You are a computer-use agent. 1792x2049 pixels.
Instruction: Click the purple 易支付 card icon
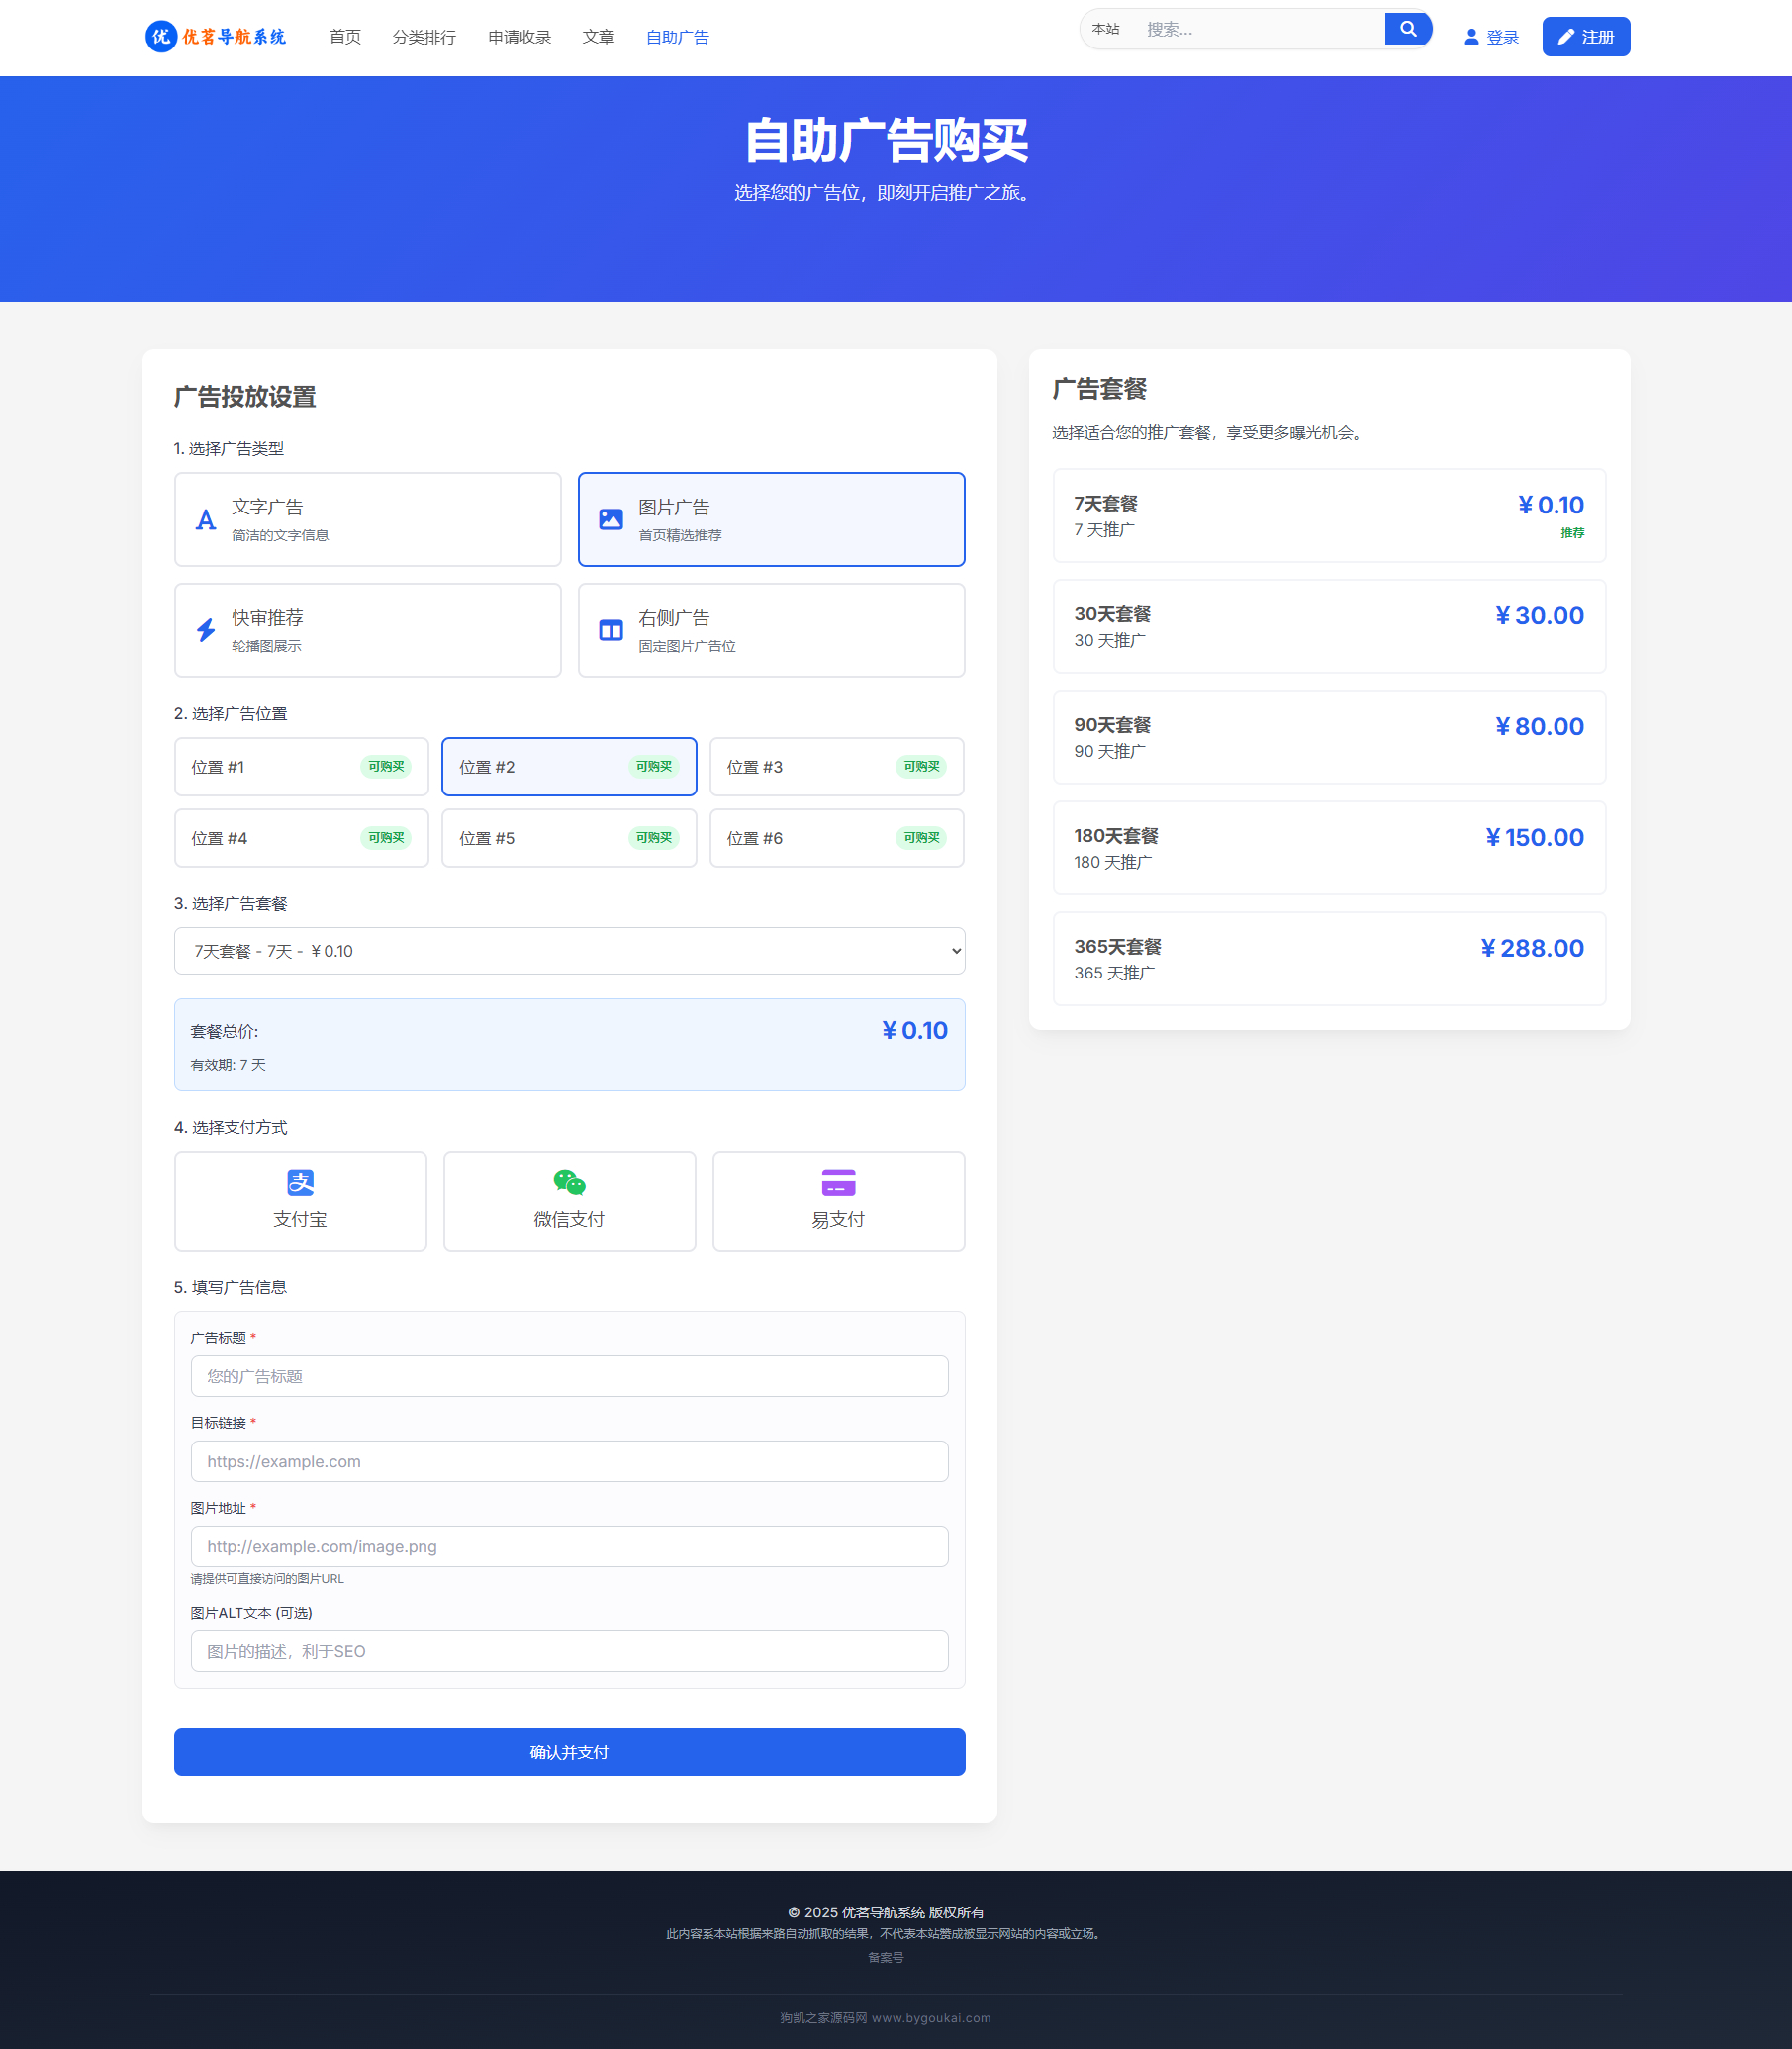(838, 1183)
